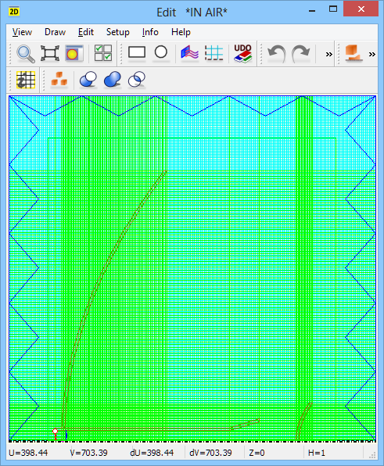This screenshot has width=384, height=466.
Task: Toggle the checkbox grid selection icon
Action: tap(103, 53)
